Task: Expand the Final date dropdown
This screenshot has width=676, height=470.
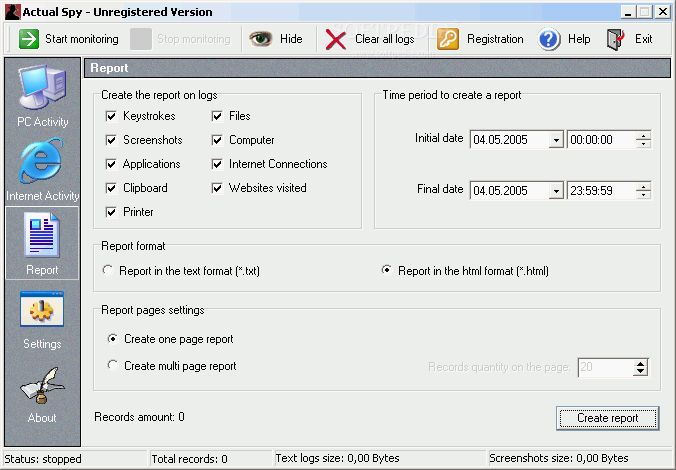Action: [x=556, y=190]
